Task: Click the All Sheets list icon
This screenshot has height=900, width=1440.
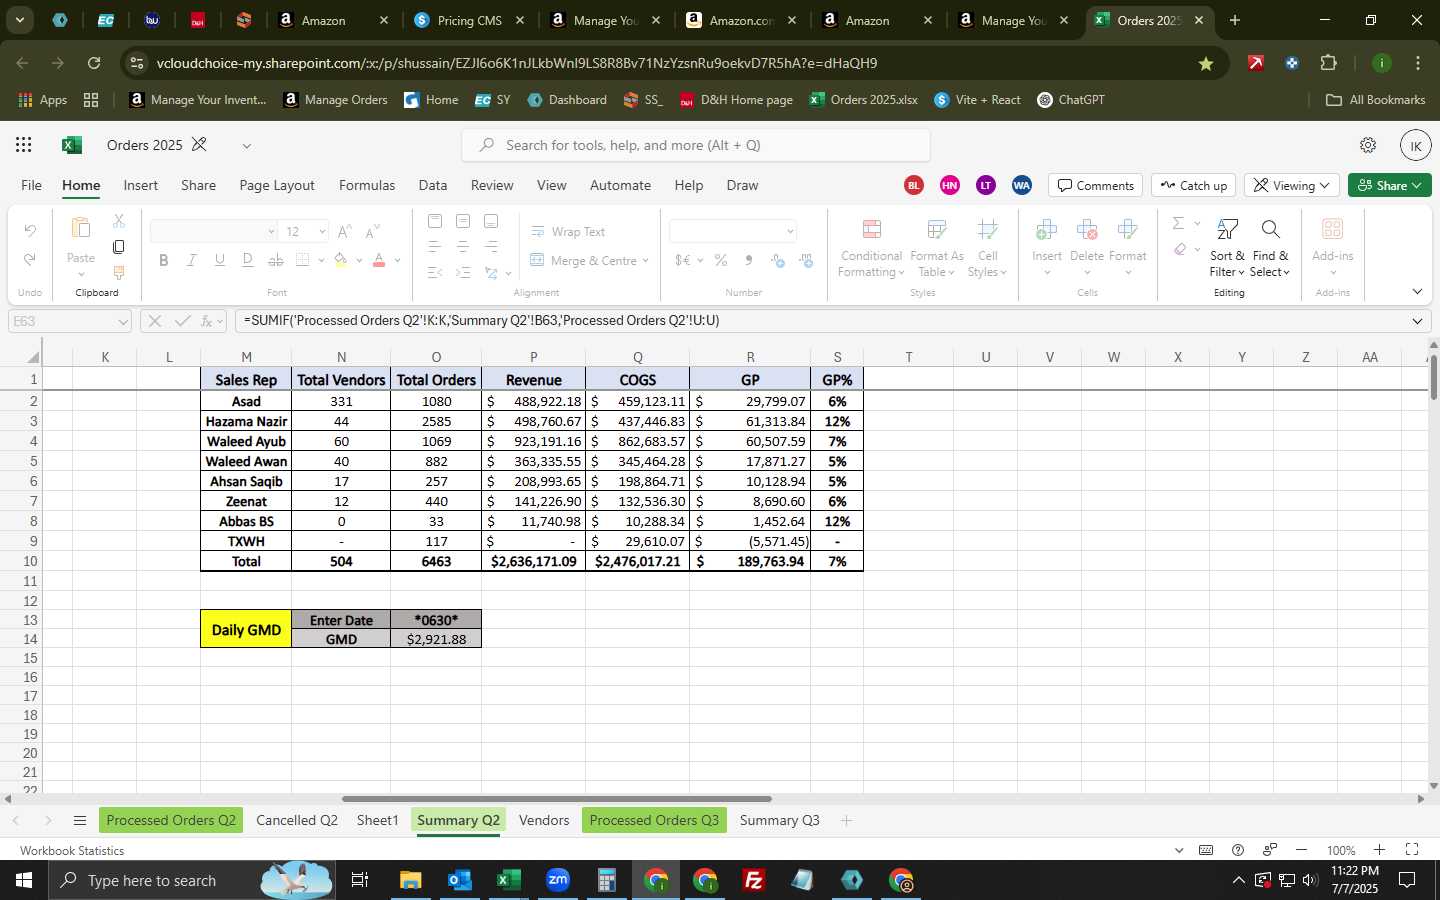Action: (x=80, y=821)
